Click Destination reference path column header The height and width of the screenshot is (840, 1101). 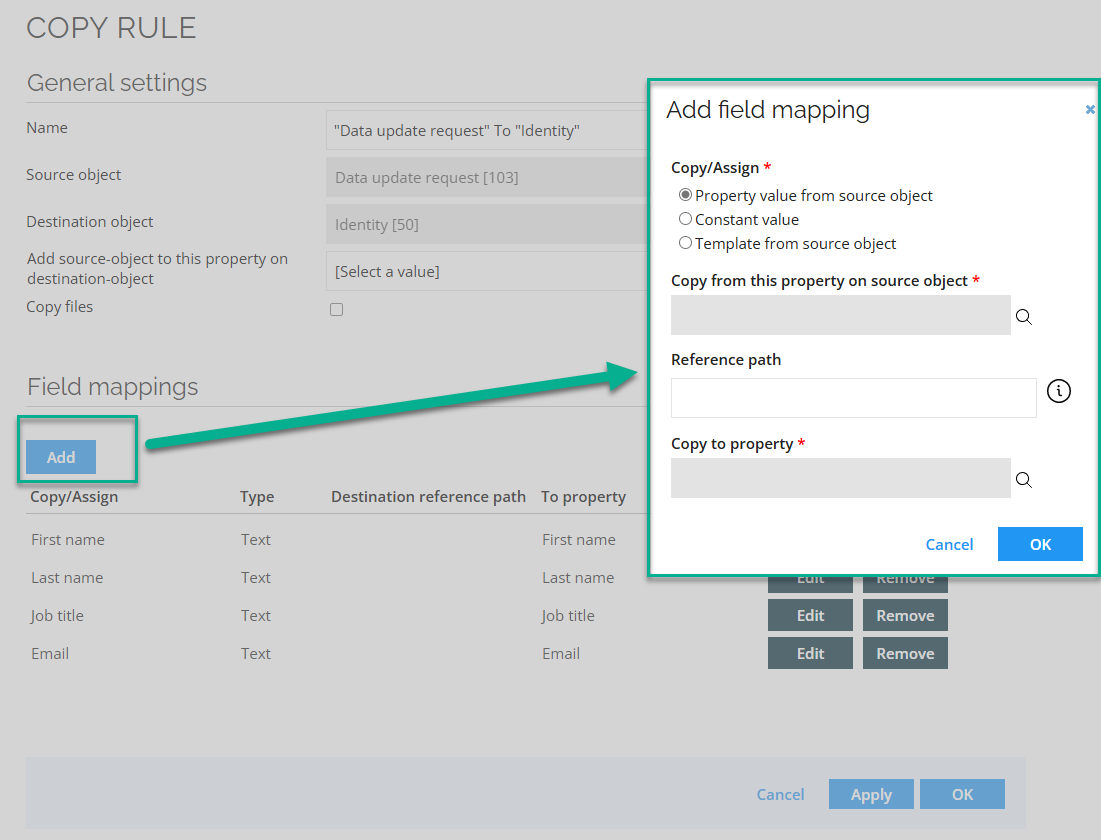(x=428, y=497)
